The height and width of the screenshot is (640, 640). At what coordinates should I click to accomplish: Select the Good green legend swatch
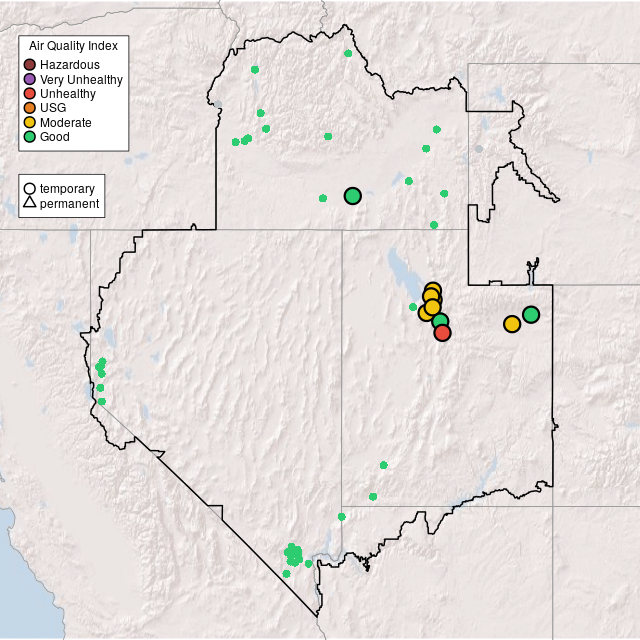30,136
